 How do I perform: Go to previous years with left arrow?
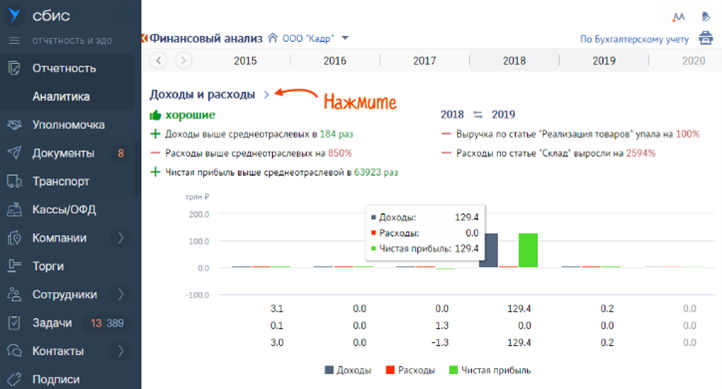158,60
